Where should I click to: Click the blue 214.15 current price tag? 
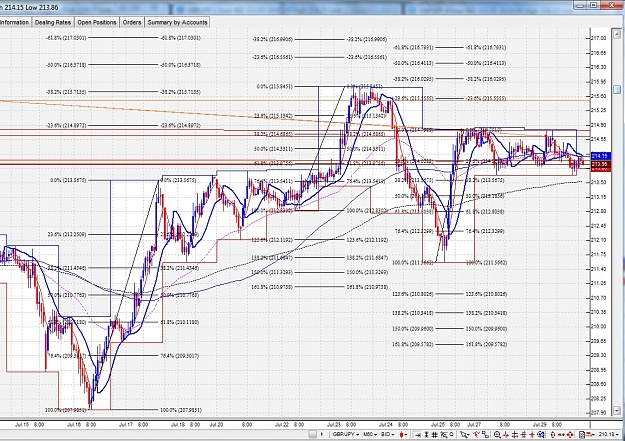600,156
